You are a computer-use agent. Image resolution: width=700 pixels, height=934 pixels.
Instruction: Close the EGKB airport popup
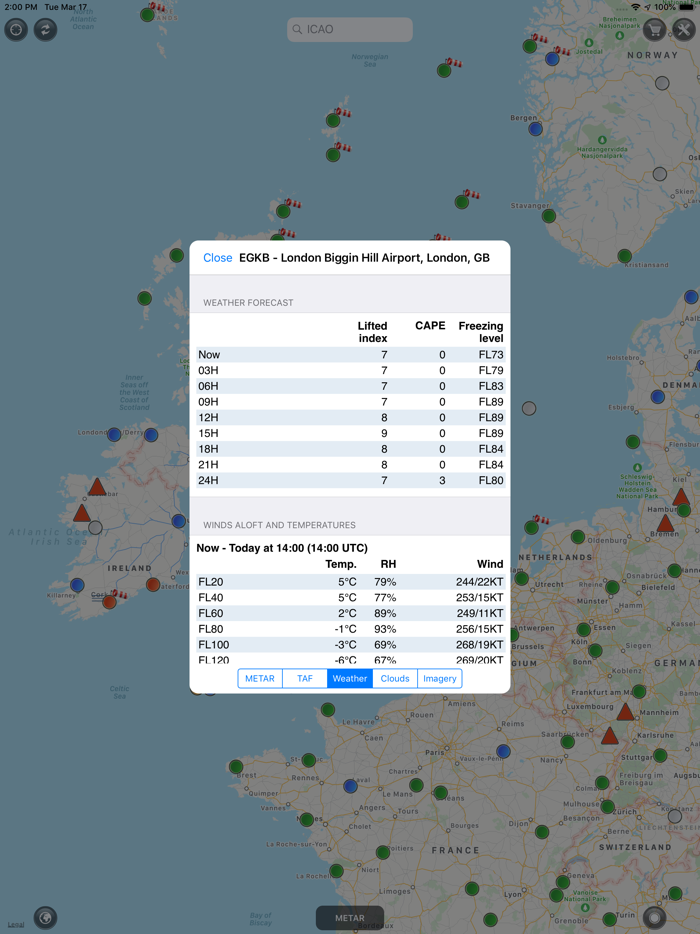[x=217, y=258]
